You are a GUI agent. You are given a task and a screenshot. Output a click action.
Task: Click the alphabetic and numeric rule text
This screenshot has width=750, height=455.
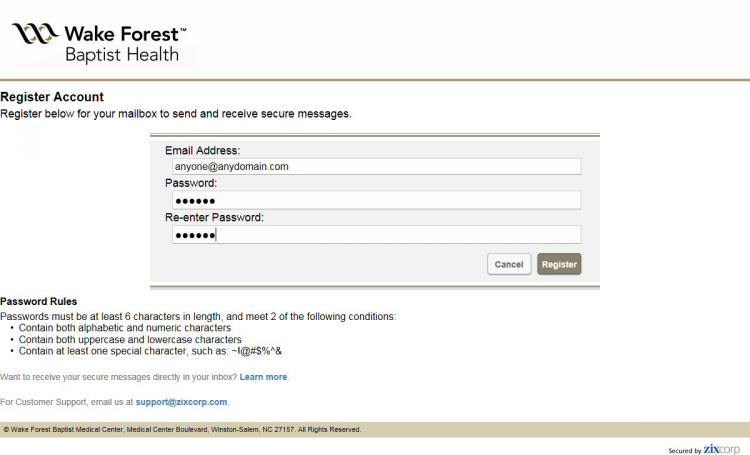tap(125, 328)
